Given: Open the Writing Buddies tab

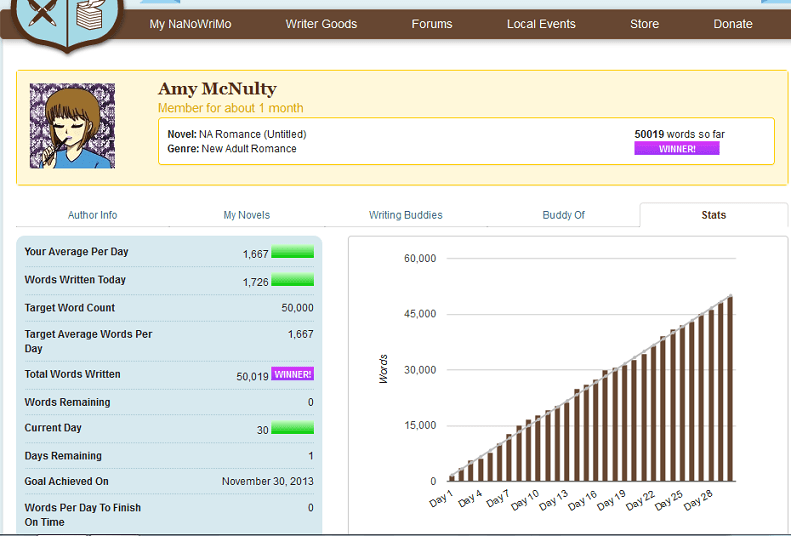Looking at the screenshot, I should [406, 215].
